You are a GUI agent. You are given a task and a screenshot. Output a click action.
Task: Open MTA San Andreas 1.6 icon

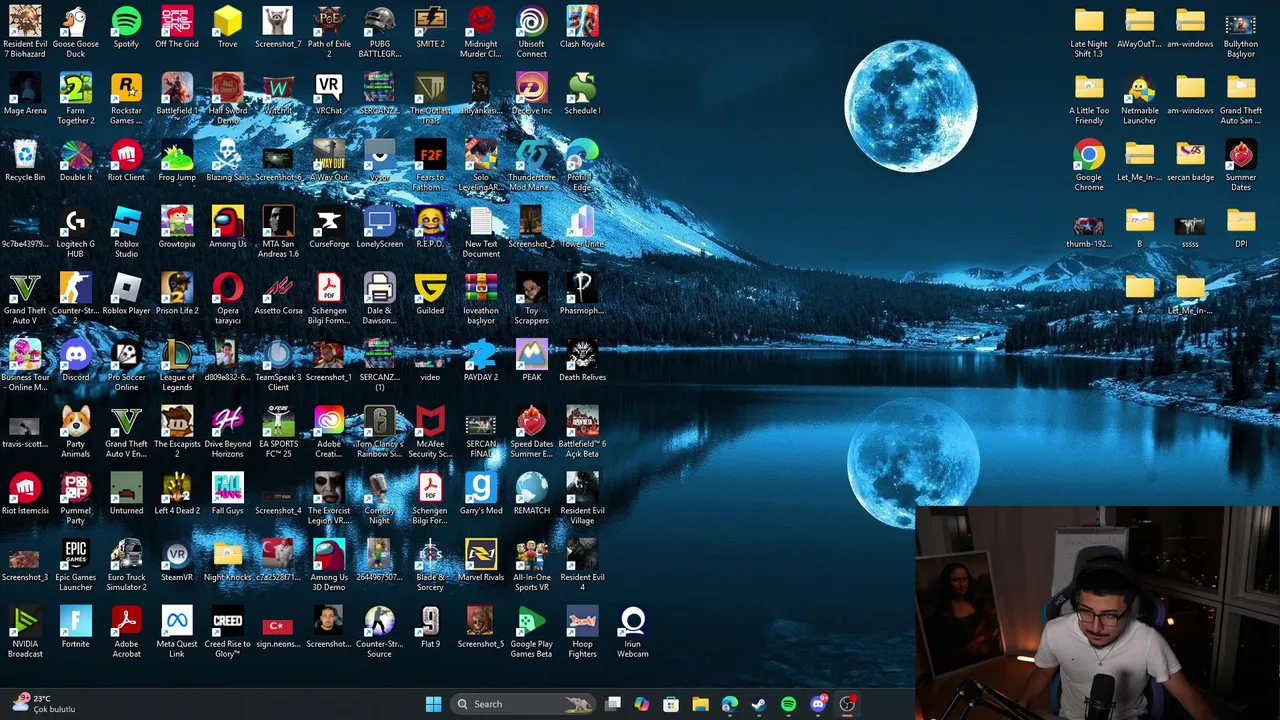tap(278, 232)
